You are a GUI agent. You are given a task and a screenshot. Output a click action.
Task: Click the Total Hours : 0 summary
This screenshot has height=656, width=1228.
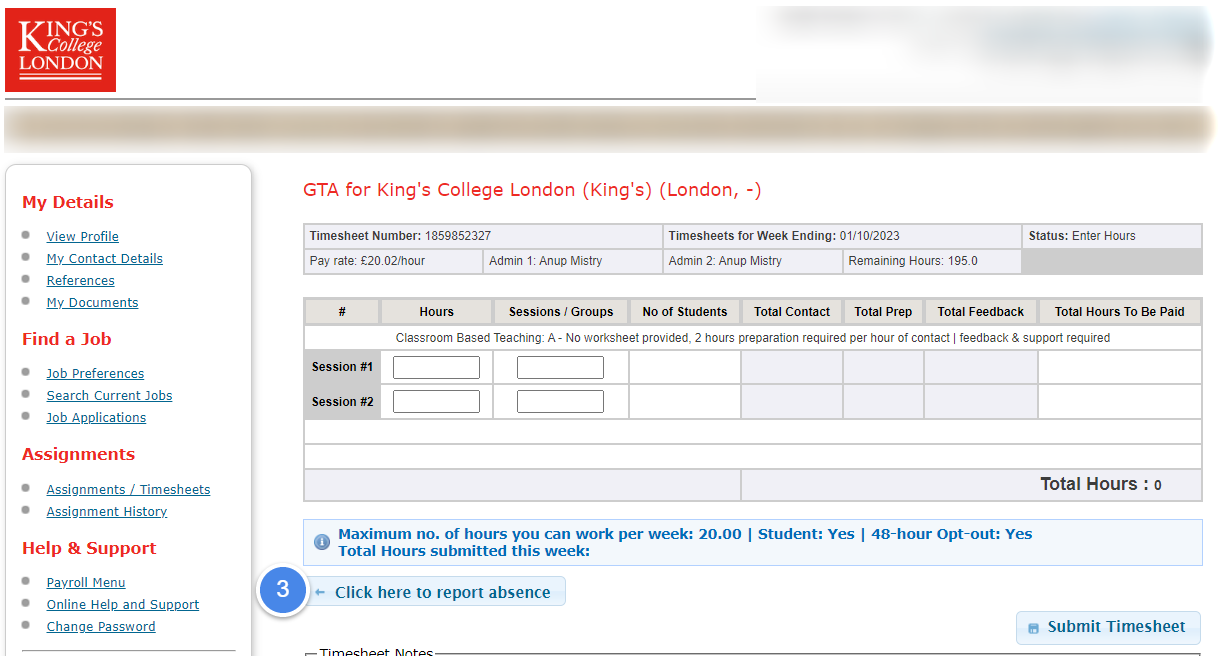click(x=1100, y=484)
